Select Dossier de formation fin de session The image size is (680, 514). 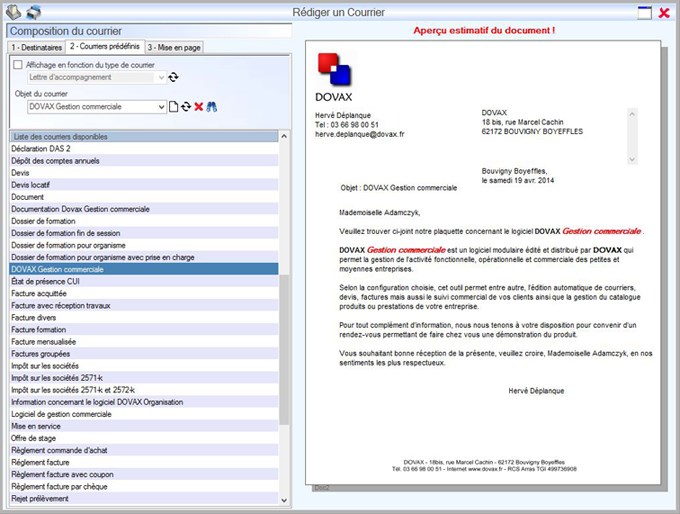point(144,233)
